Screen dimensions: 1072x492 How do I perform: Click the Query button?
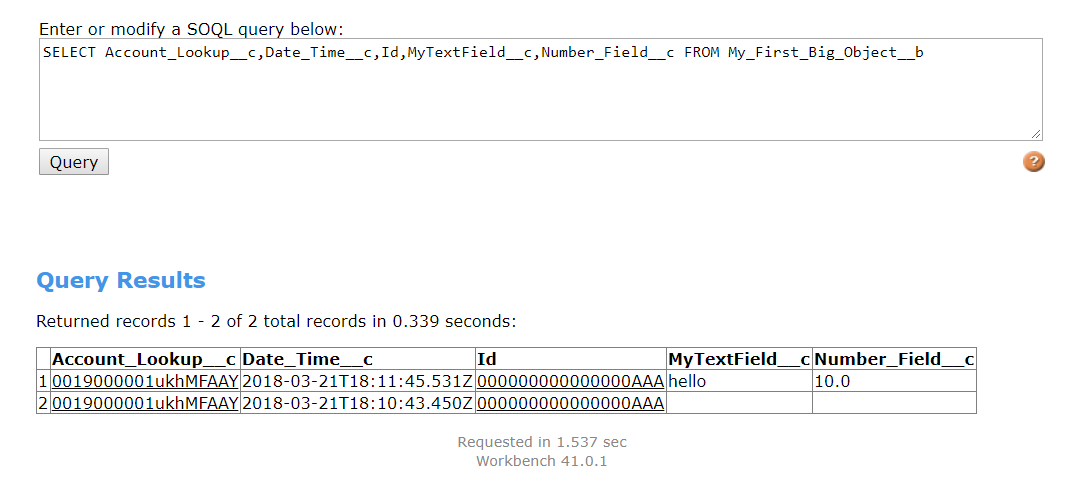pyautogui.click(x=74, y=162)
